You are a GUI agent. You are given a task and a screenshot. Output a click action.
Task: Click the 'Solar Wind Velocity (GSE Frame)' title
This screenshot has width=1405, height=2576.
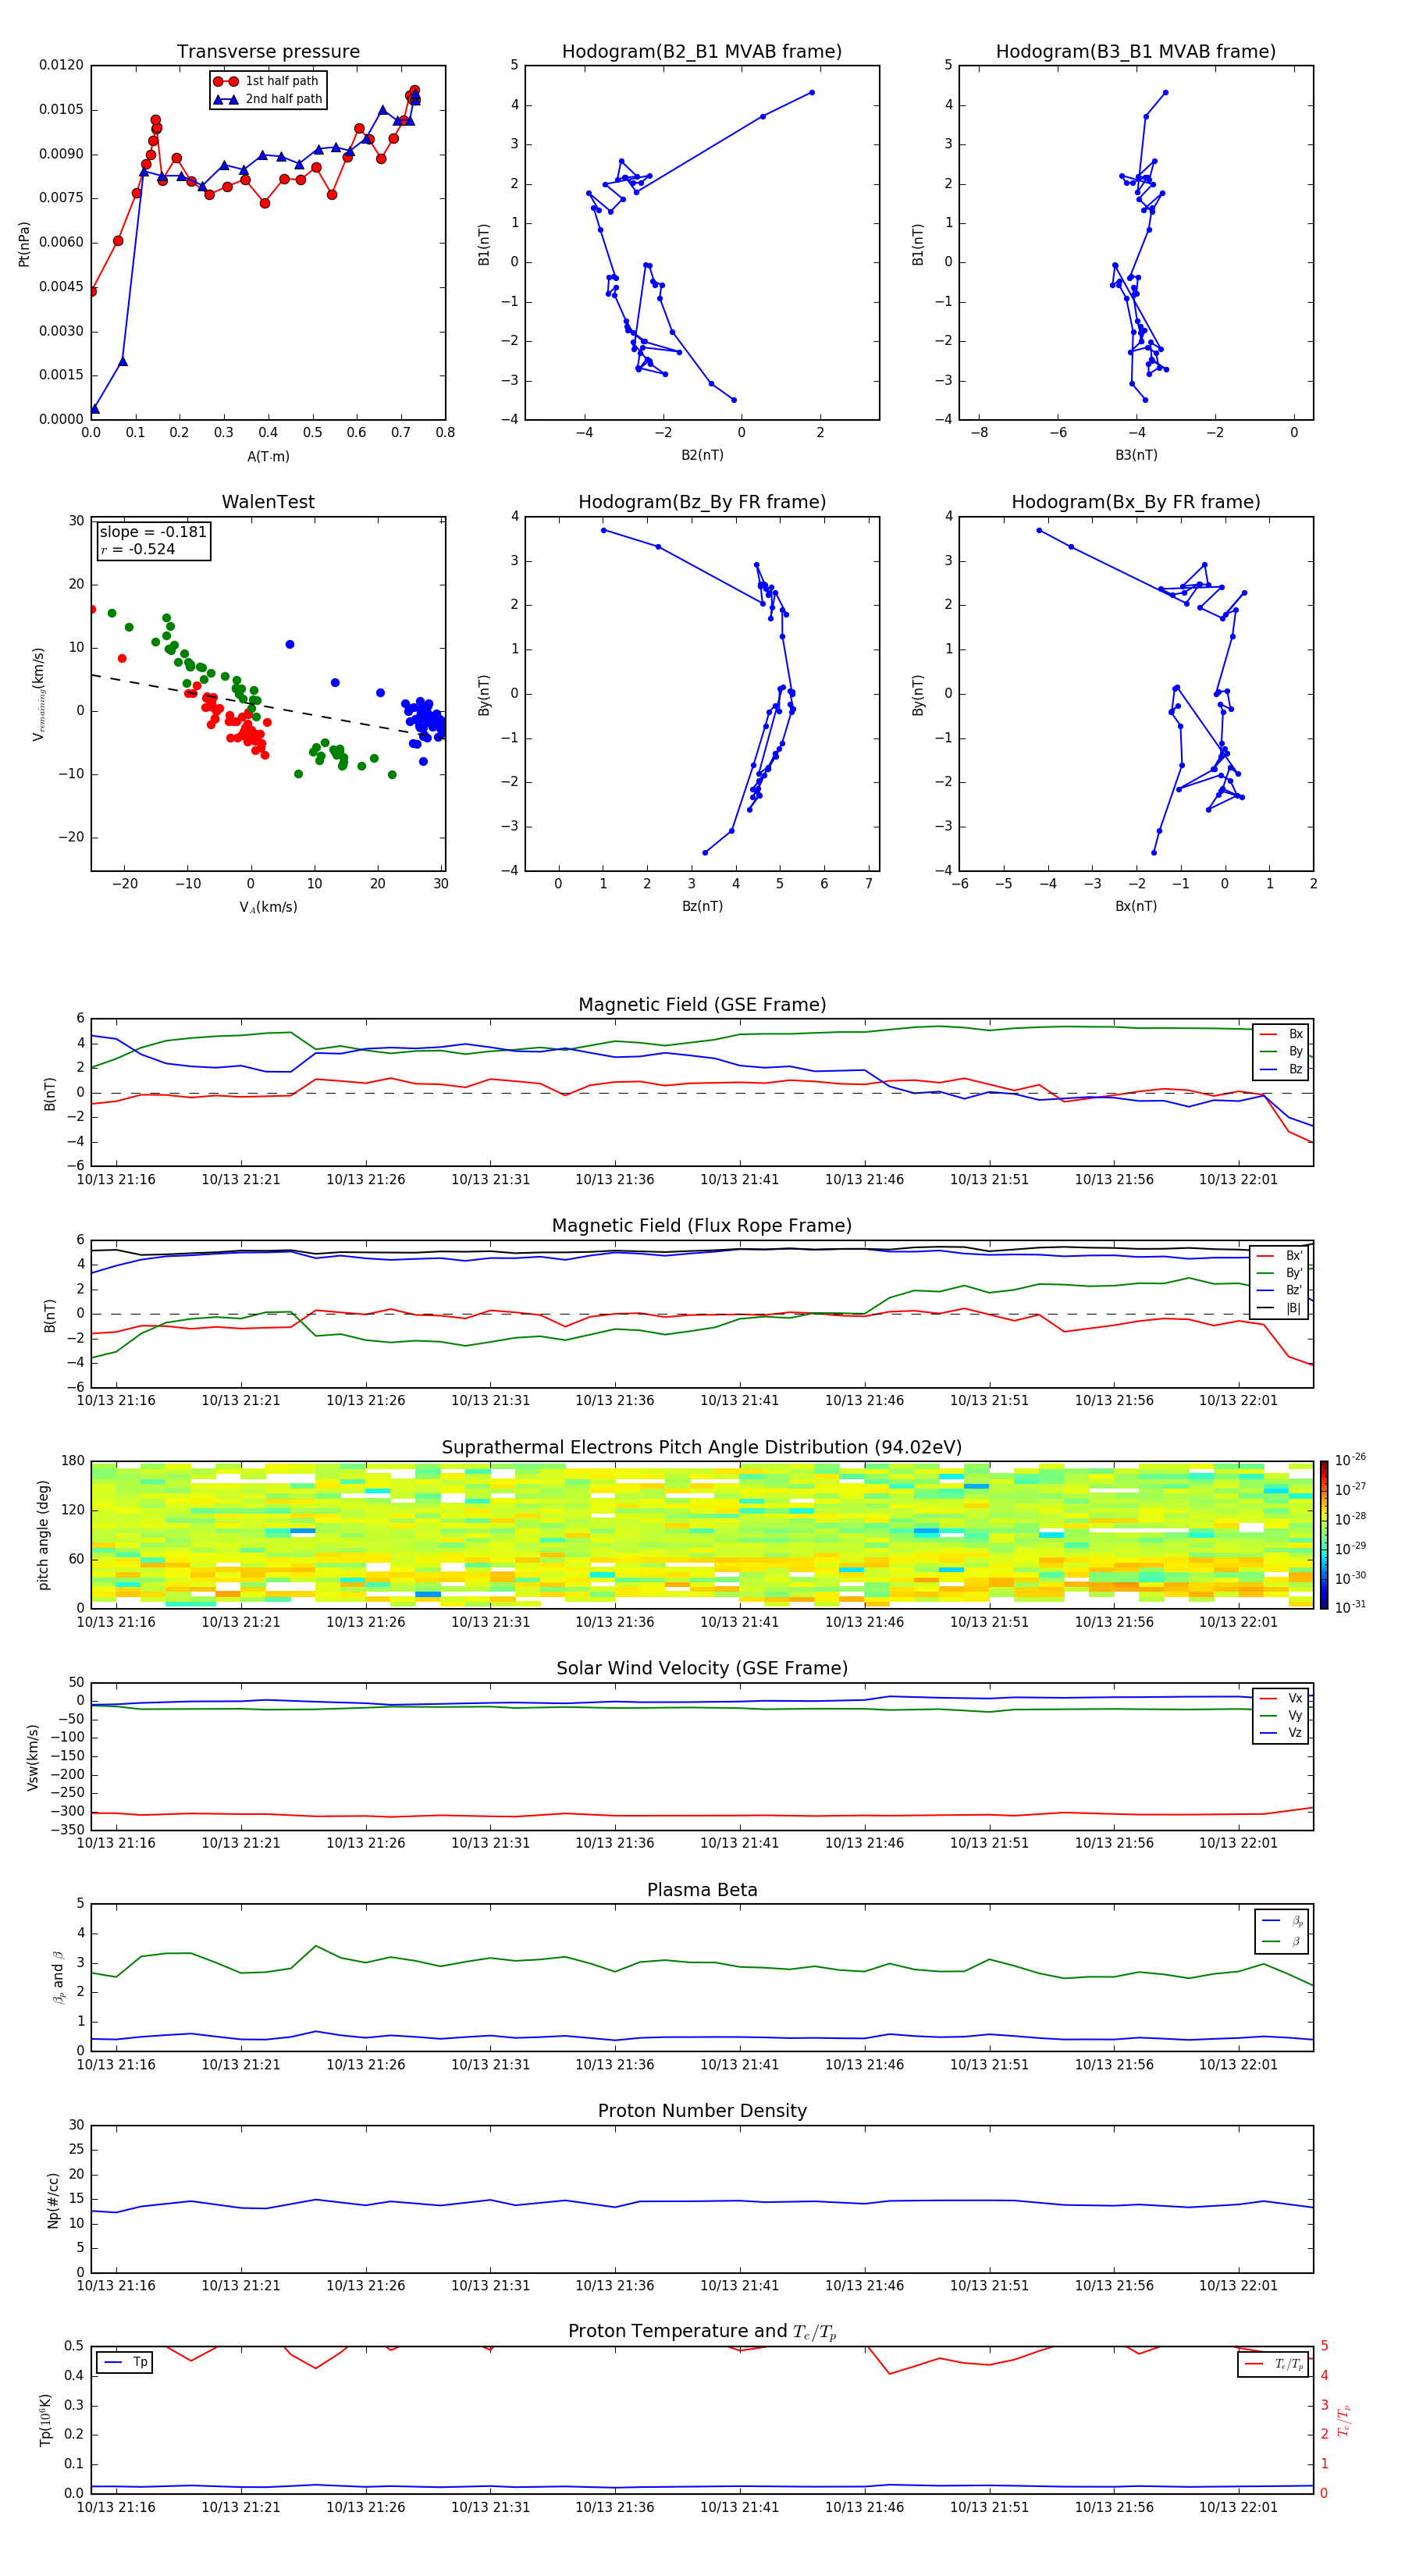(702, 1668)
